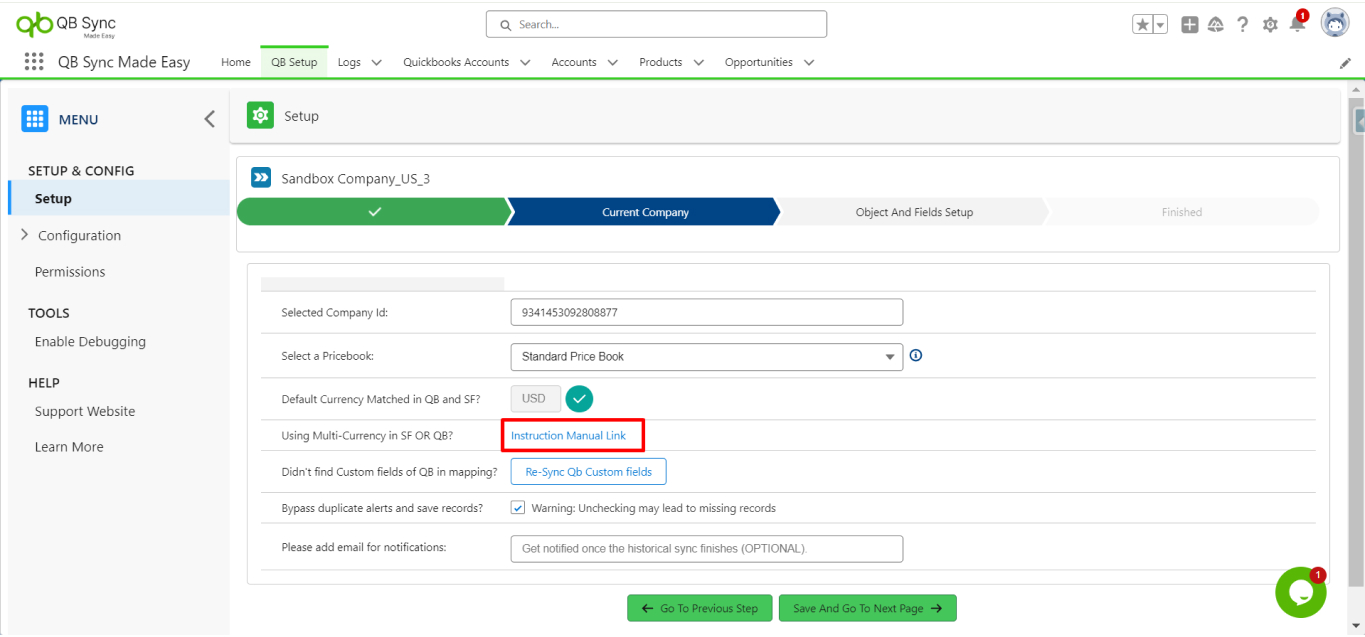The height and width of the screenshot is (637, 1365).
Task: Open the Select a Pricebook dropdown
Action: coord(707,356)
